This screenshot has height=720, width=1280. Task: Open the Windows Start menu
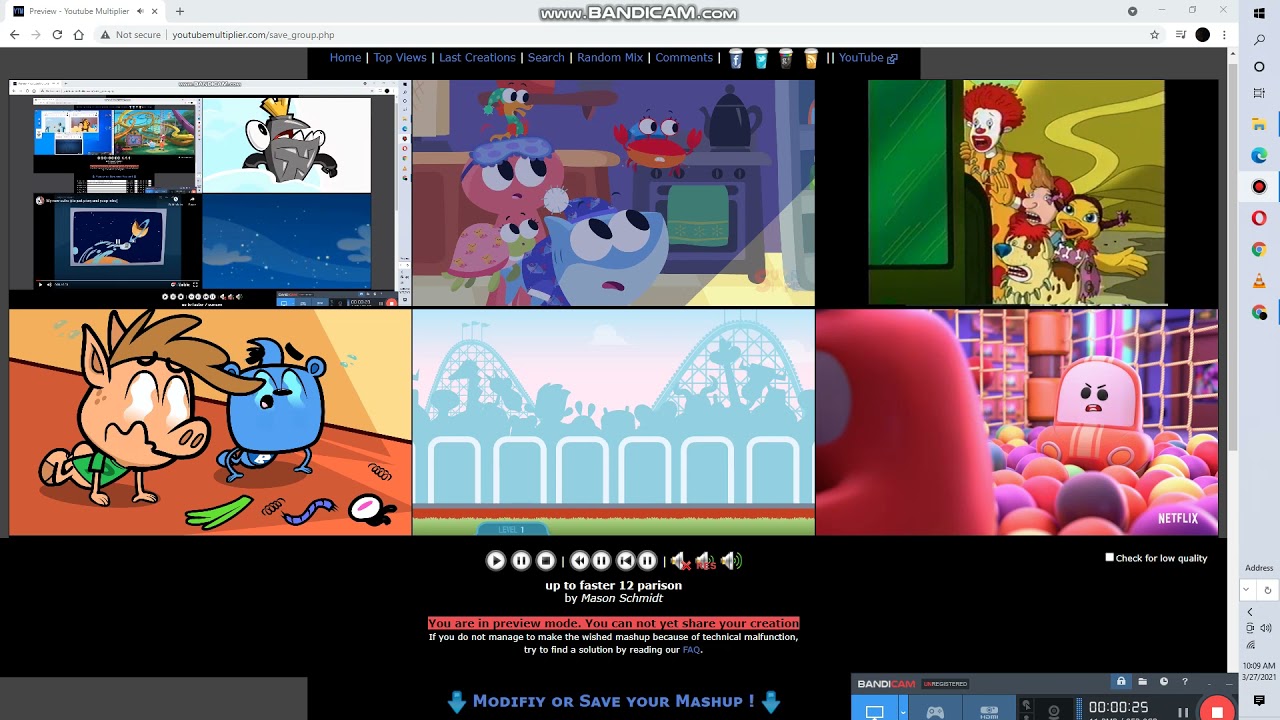click(1259, 13)
